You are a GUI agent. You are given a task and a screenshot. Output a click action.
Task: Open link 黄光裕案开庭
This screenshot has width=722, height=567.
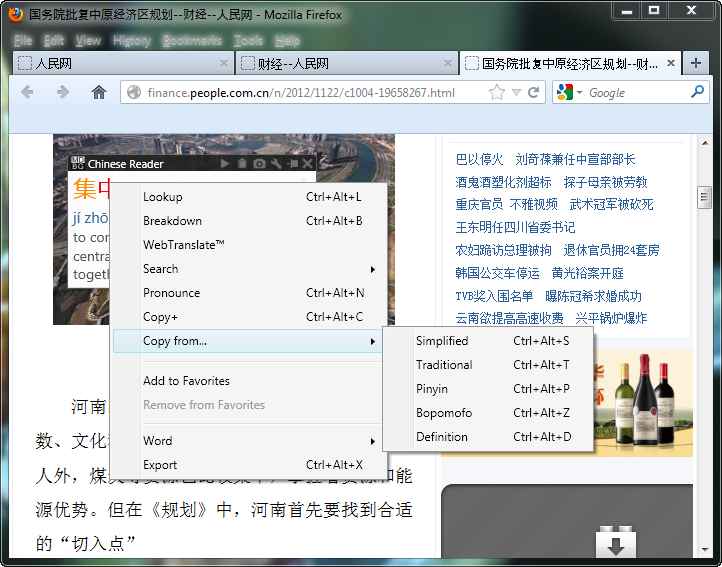pyautogui.click(x=588, y=273)
